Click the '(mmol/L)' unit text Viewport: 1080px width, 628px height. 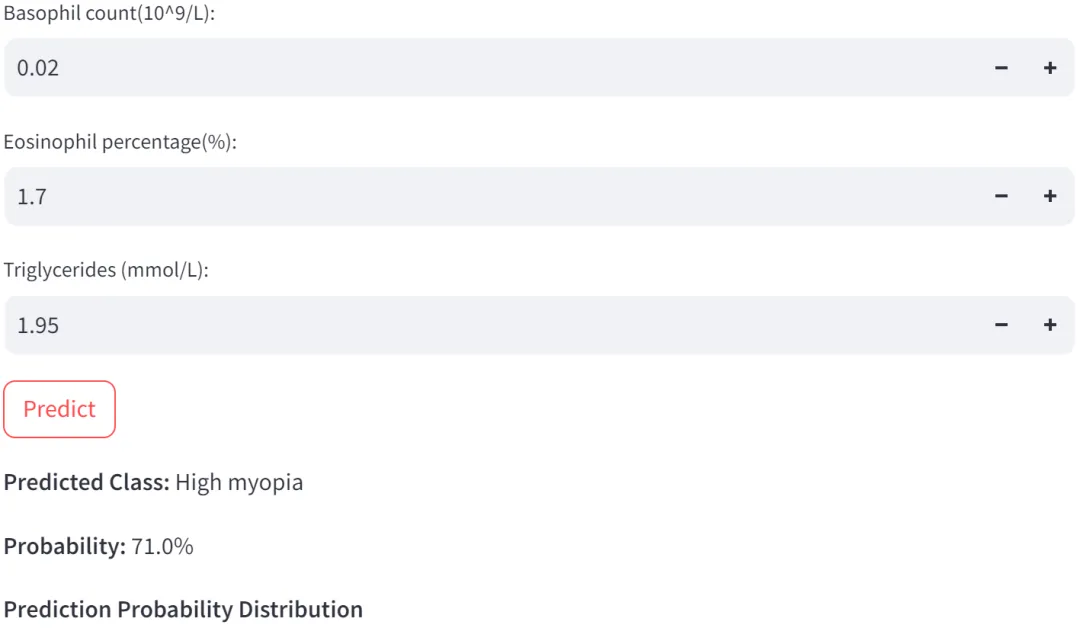(164, 270)
